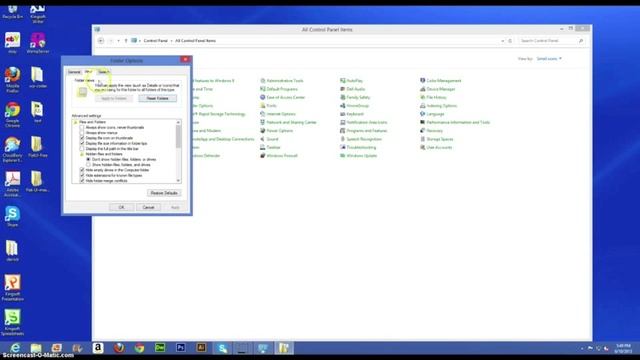Check Always show menus option
This screenshot has height=360, width=640.
pos(82,133)
